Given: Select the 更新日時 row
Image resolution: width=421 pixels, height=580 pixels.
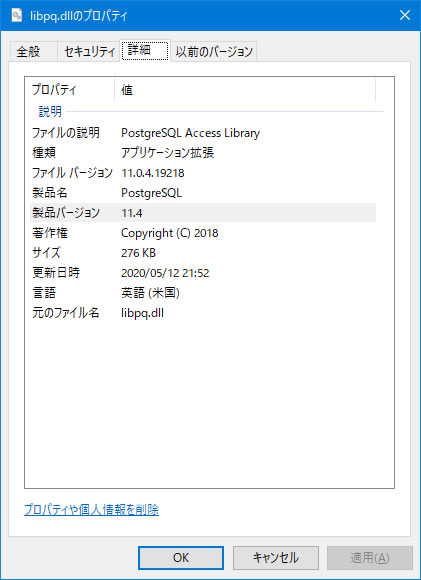Looking at the screenshot, I should pyautogui.click(x=203, y=273).
